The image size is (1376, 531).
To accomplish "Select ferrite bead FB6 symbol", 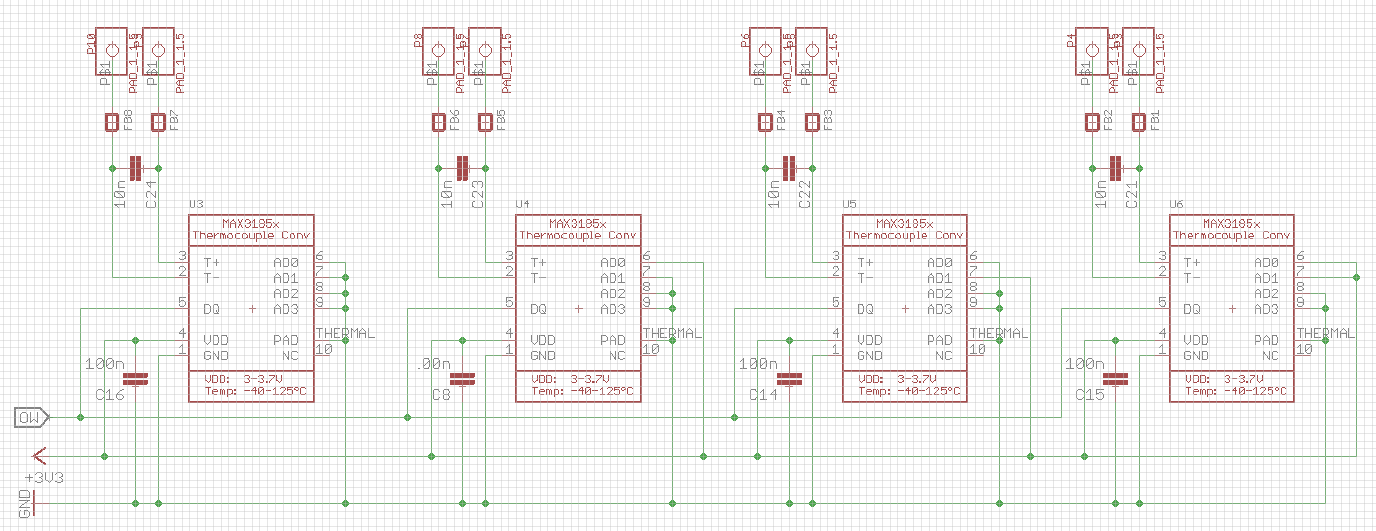I will click(x=438, y=122).
